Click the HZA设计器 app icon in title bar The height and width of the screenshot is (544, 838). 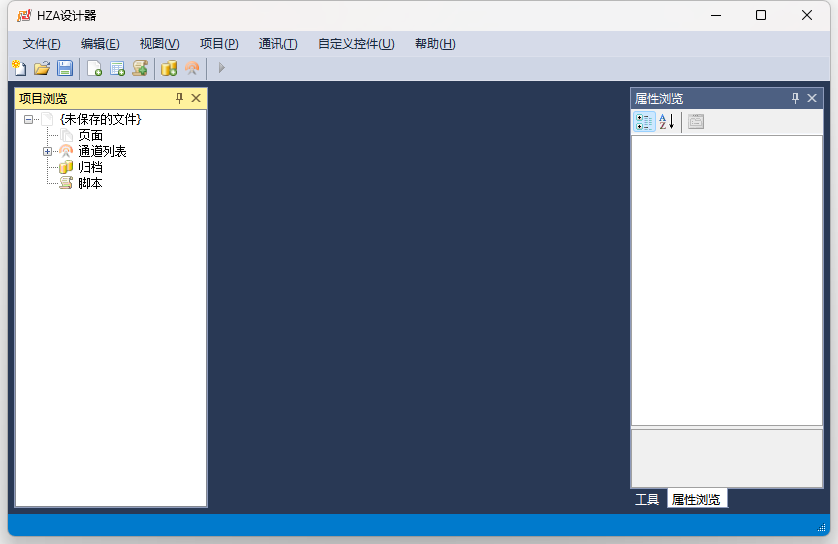pyautogui.click(x=24, y=15)
